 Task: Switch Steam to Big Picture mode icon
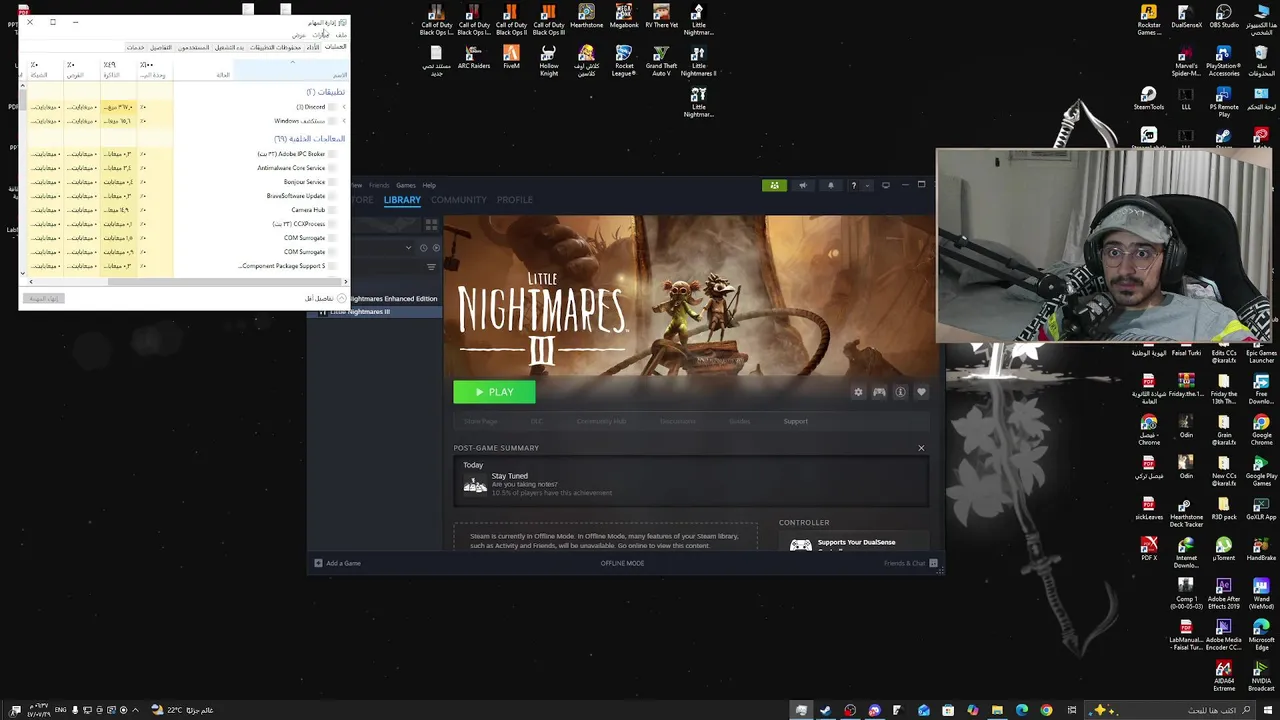(885, 185)
